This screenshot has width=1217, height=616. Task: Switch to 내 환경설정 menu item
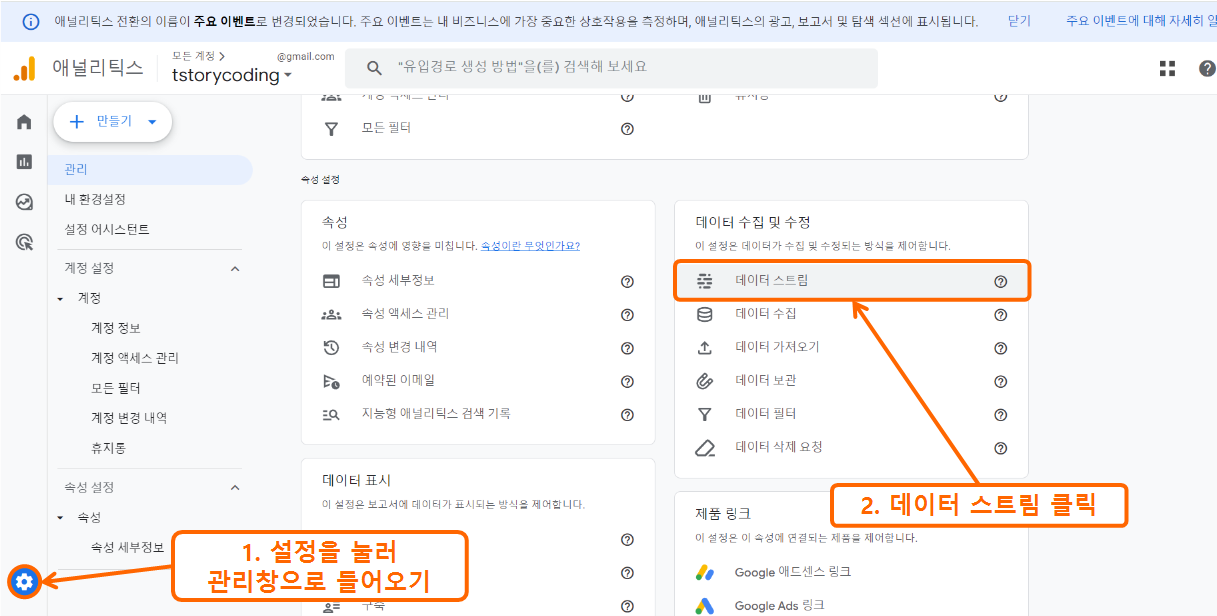tap(97, 198)
